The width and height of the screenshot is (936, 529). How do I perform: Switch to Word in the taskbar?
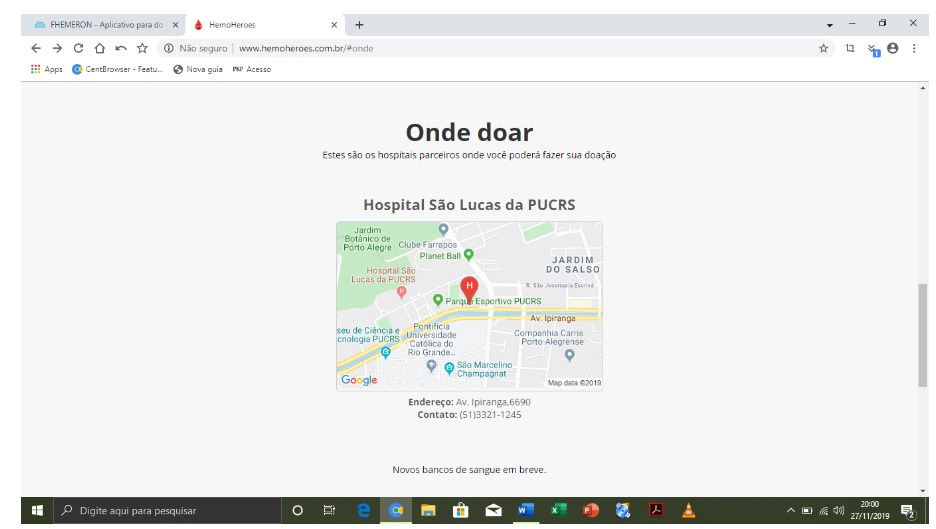point(526,510)
